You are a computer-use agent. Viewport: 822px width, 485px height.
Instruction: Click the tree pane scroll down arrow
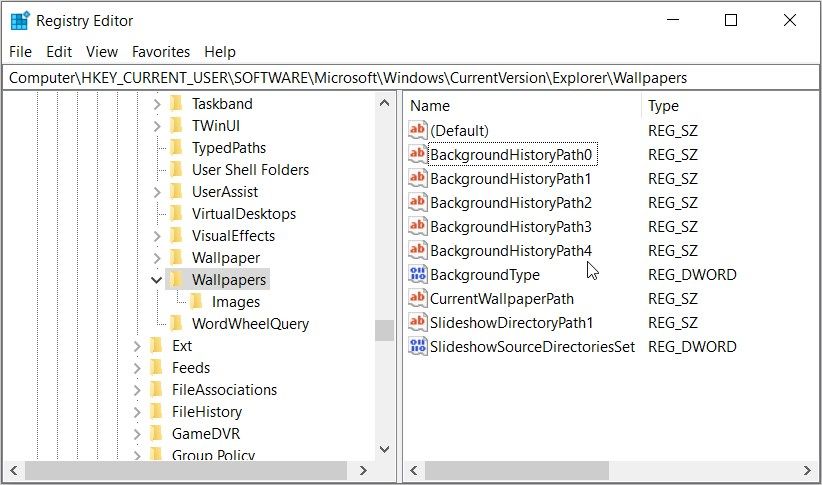click(384, 449)
